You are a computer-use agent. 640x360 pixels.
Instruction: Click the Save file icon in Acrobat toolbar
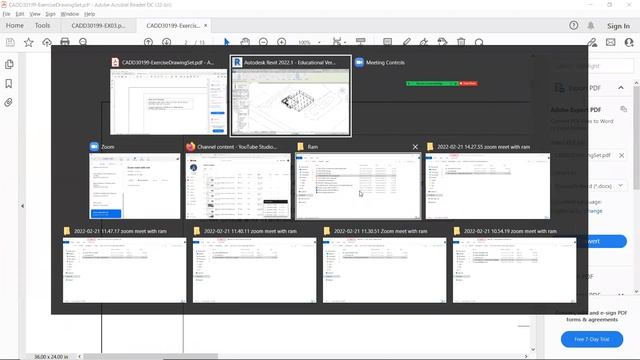(10, 42)
